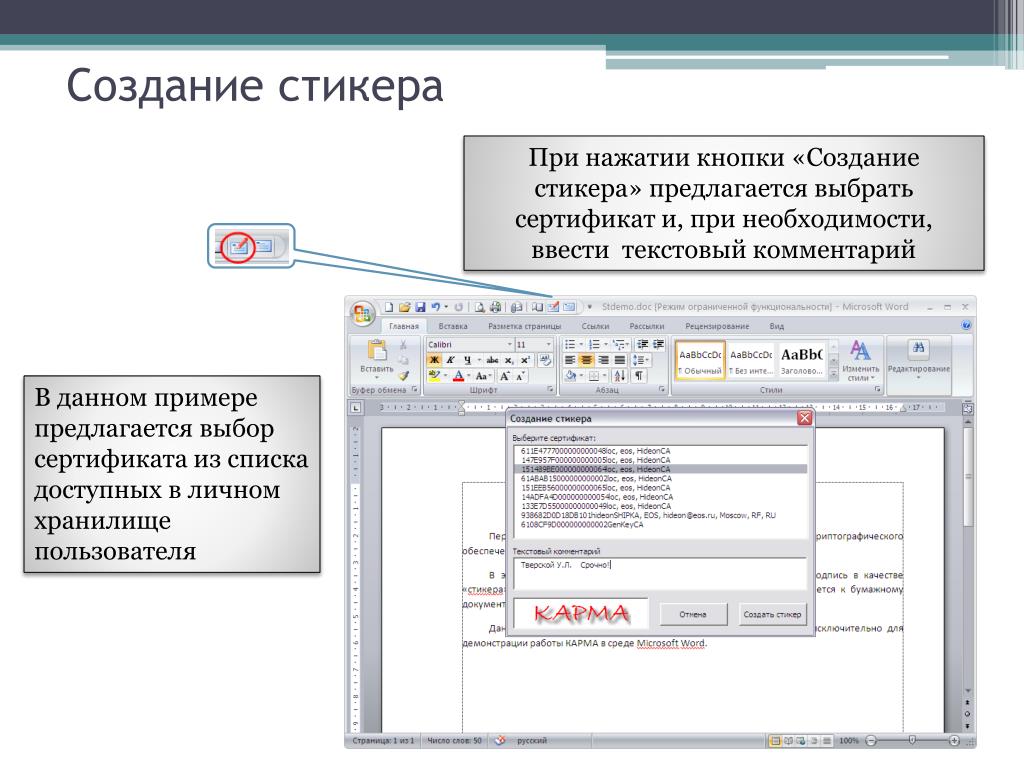Select the Заголово... heading style thumbnail
This screenshot has height=768, width=1024.
tap(801, 360)
